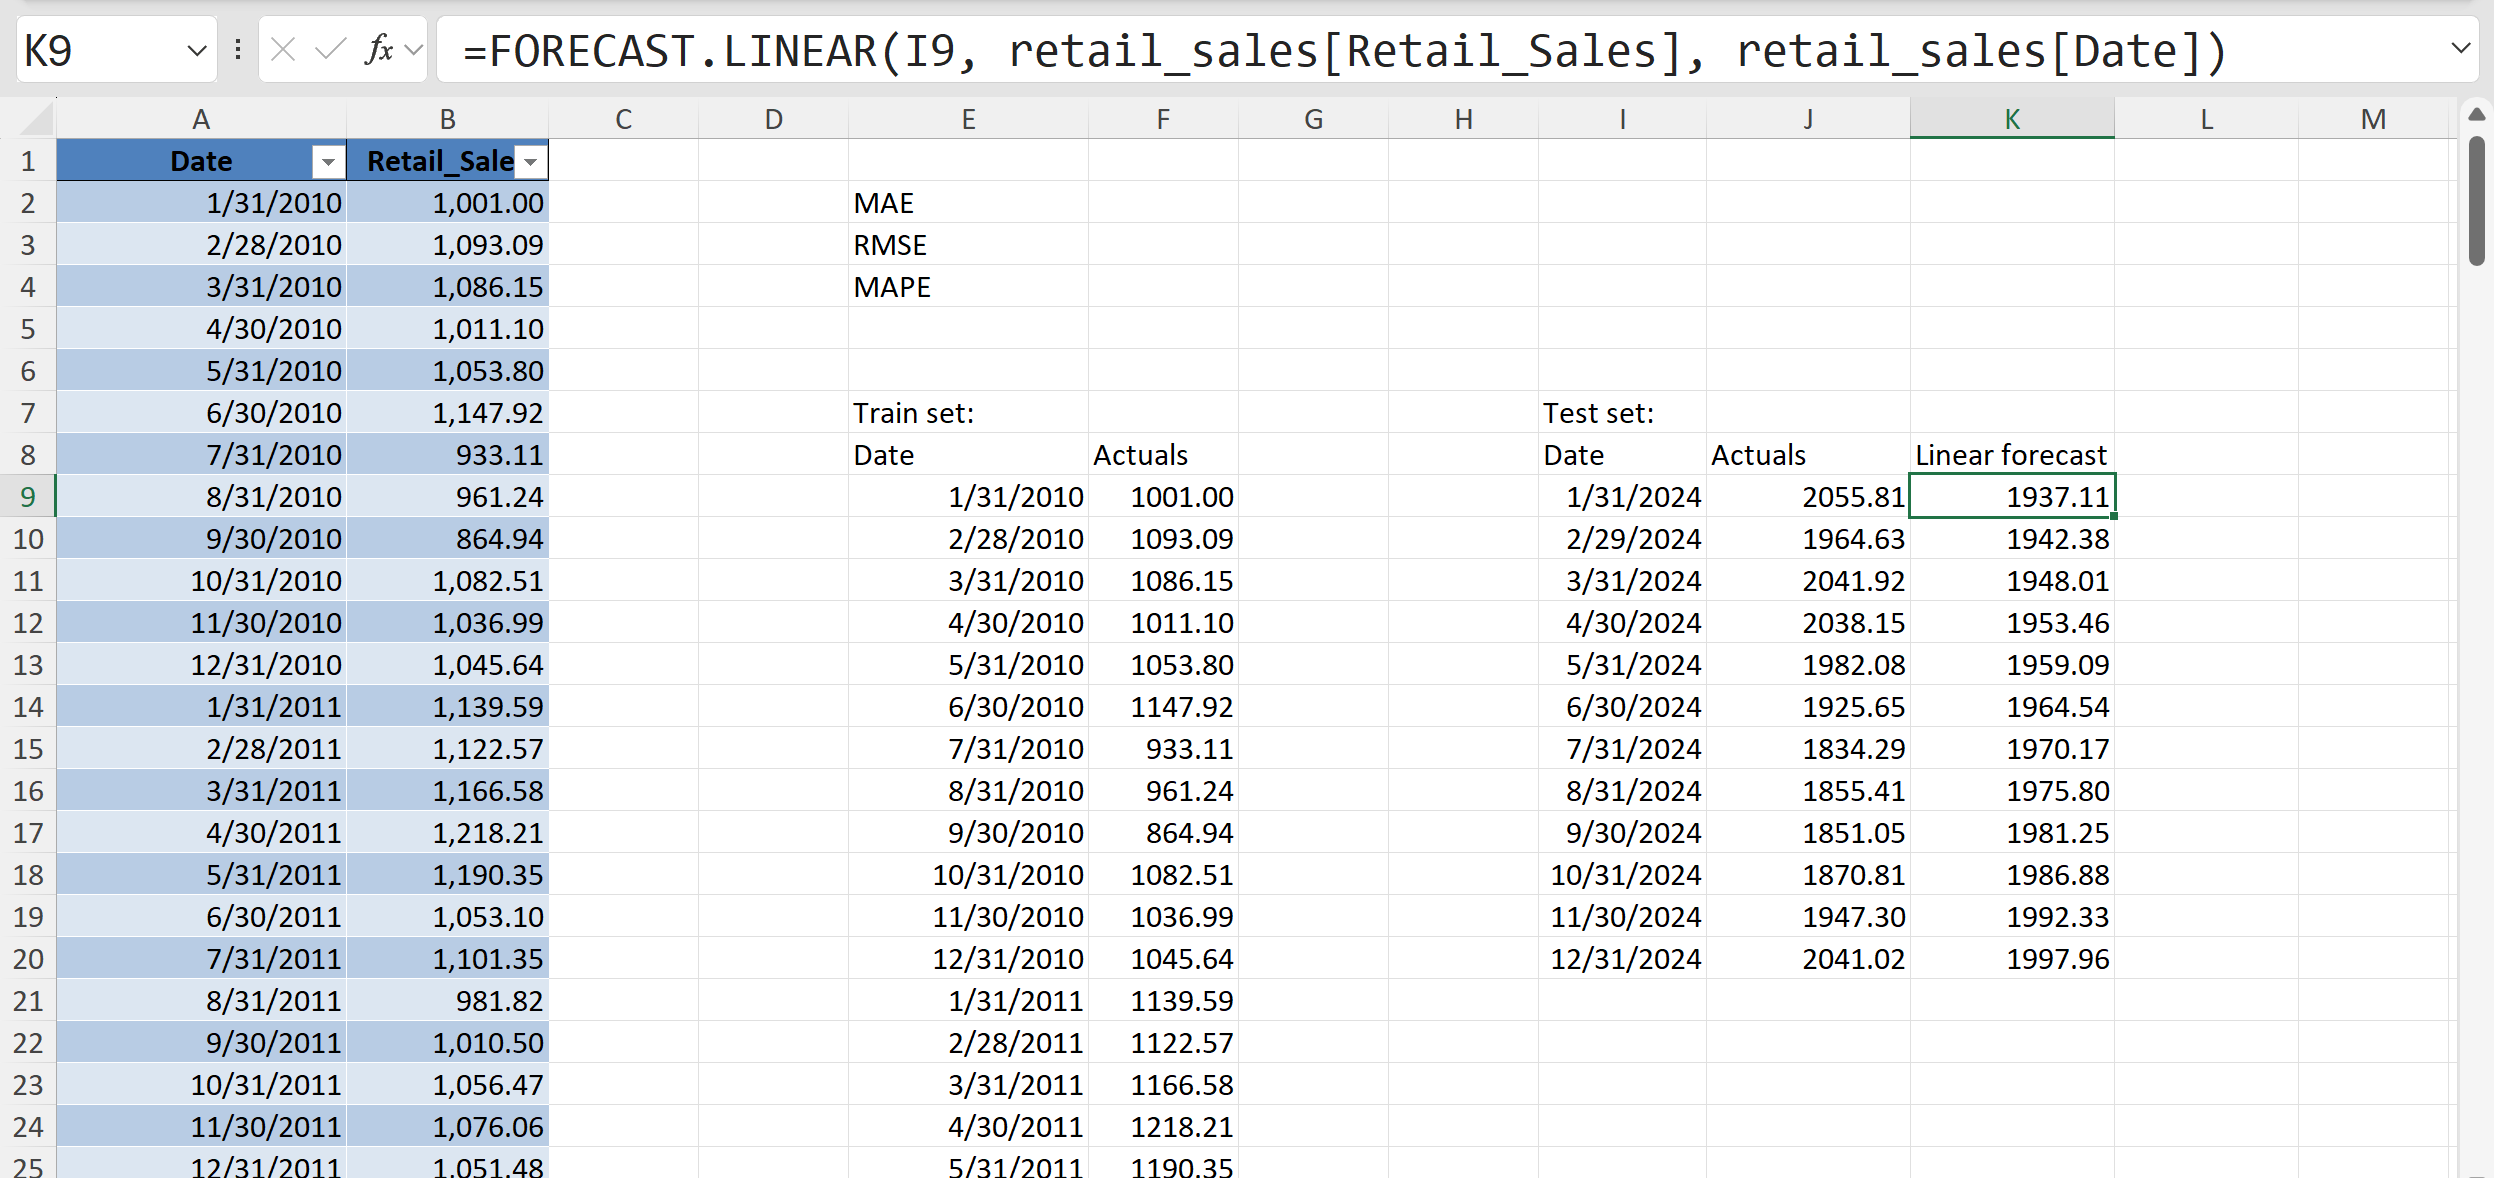The width and height of the screenshot is (2494, 1178).
Task: Select the MAE label cell
Action: click(966, 204)
